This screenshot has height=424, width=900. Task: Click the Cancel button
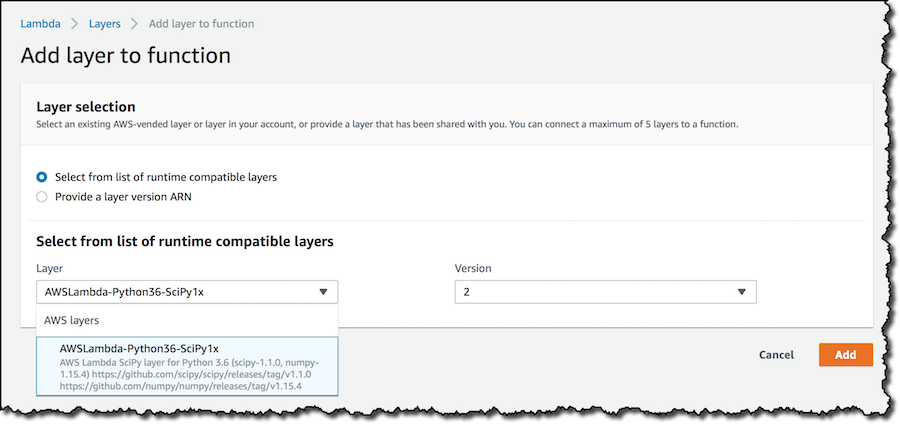[776, 355]
